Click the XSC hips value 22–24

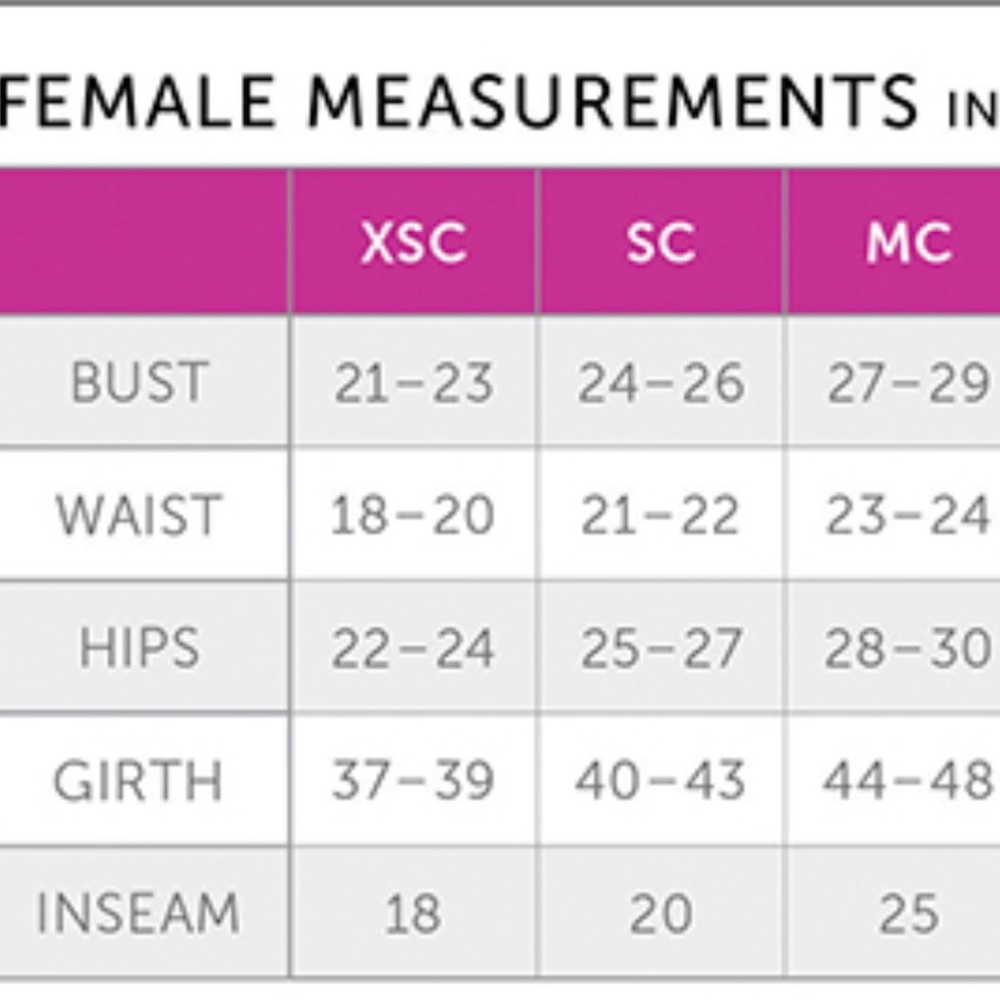coord(413,649)
